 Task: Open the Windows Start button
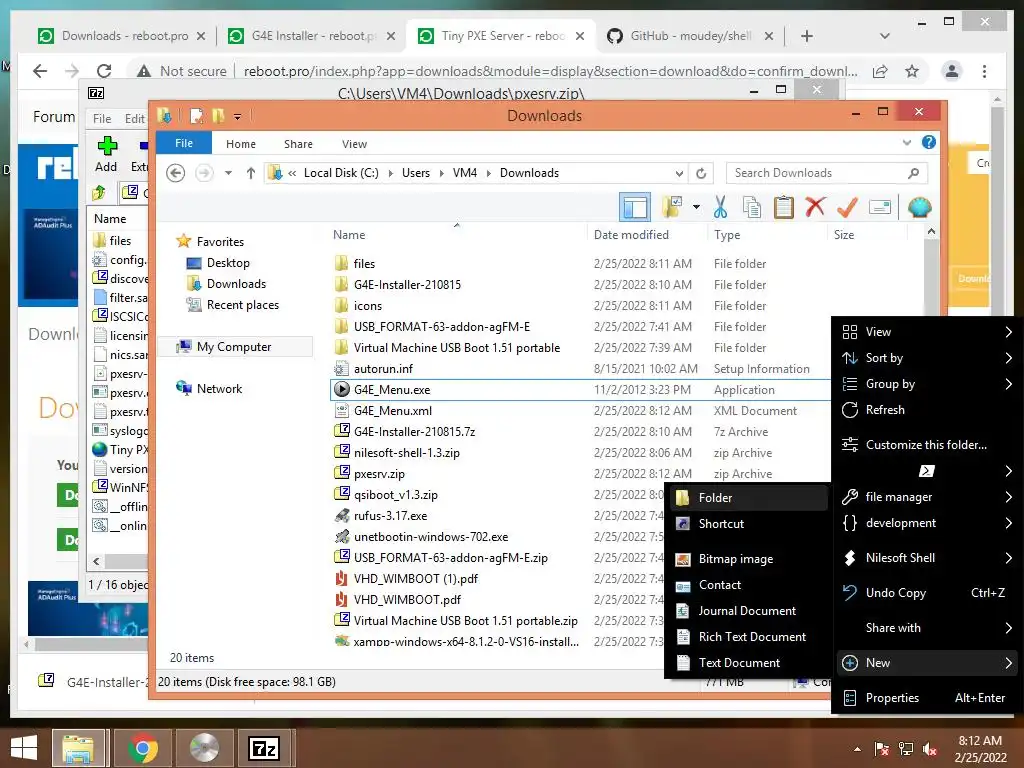pos(24,748)
